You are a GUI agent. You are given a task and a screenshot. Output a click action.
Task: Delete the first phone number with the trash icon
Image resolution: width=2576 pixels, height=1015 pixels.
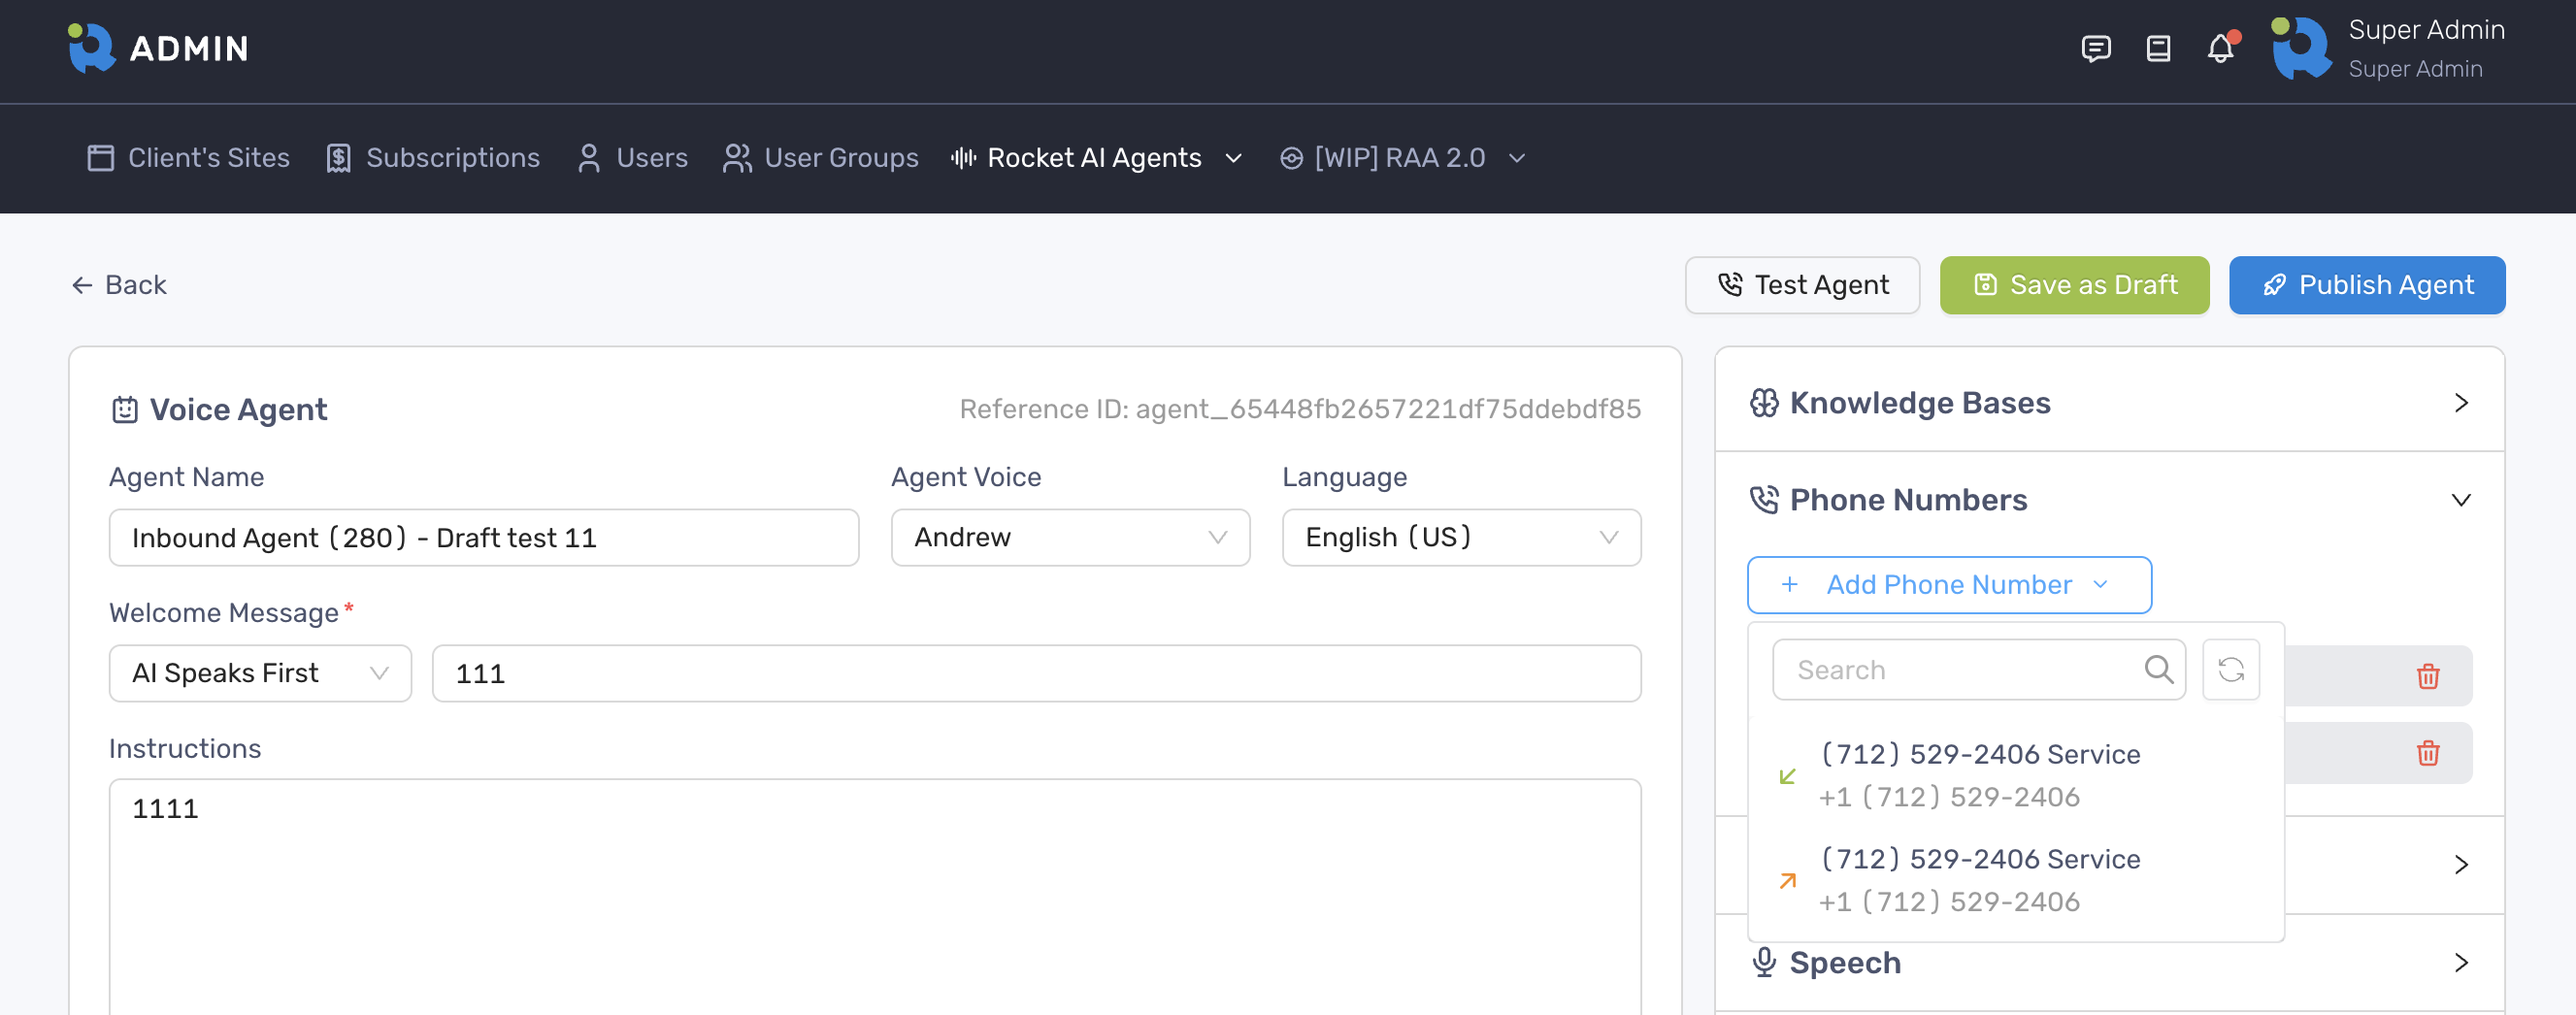2427,677
